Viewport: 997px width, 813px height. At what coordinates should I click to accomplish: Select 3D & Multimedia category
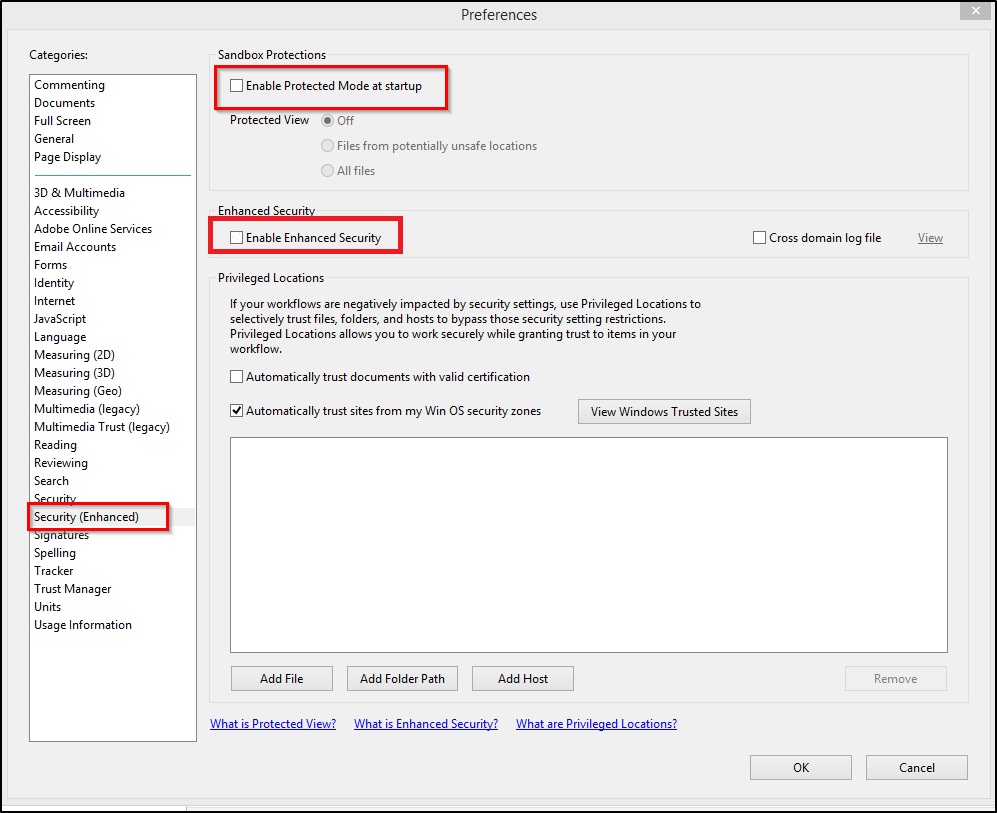click(79, 193)
